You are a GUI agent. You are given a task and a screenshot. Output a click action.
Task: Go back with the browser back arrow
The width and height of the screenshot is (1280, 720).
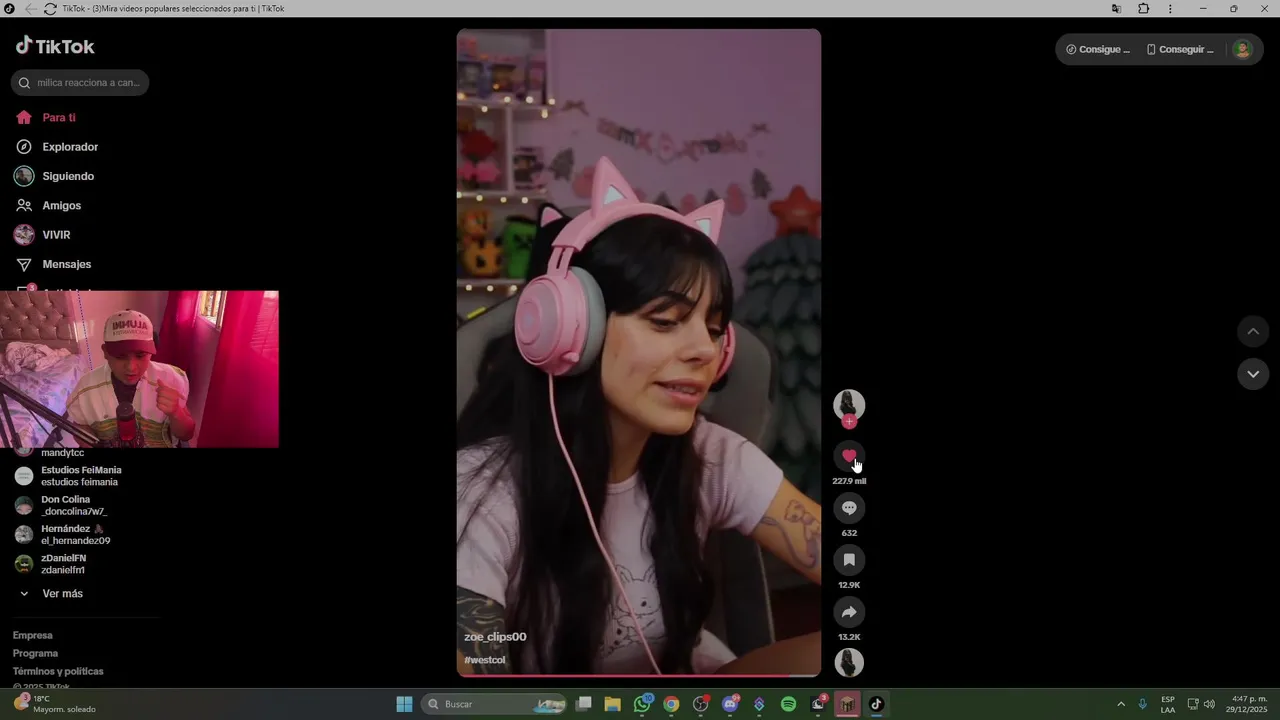click(x=30, y=8)
